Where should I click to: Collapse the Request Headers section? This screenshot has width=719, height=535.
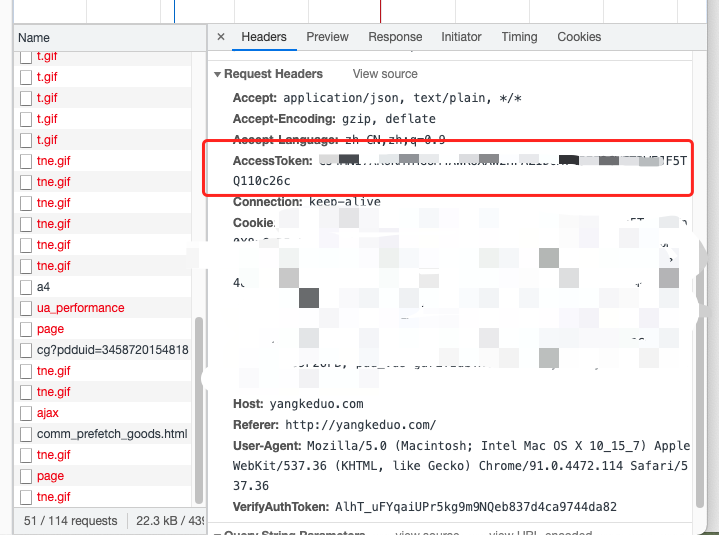pyautogui.click(x=217, y=75)
